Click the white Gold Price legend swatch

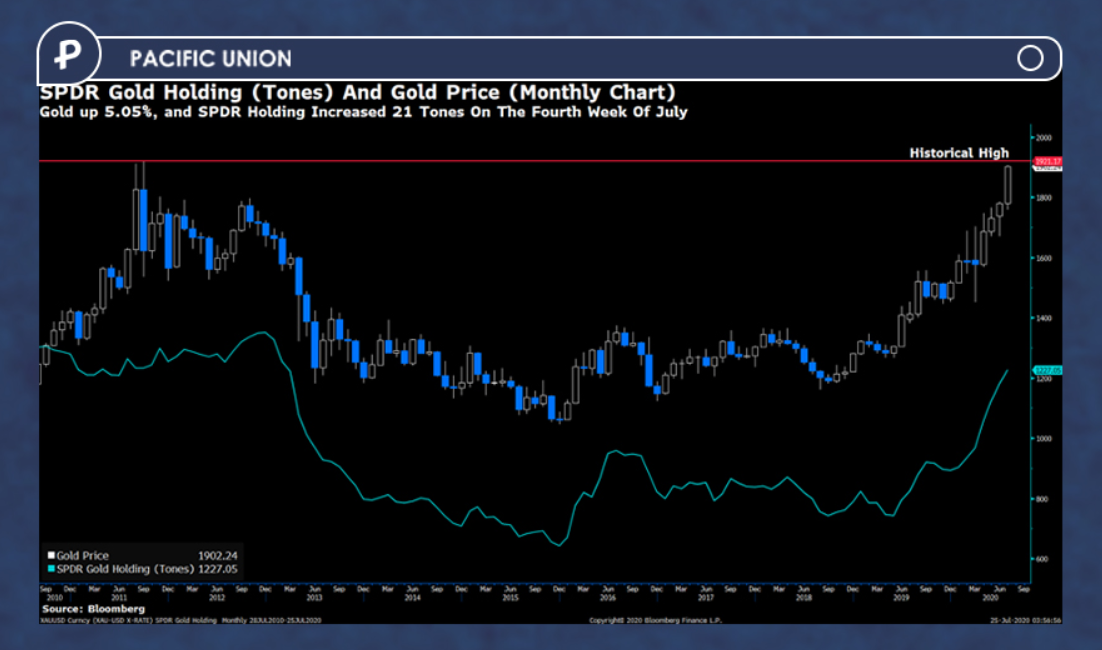[51, 555]
